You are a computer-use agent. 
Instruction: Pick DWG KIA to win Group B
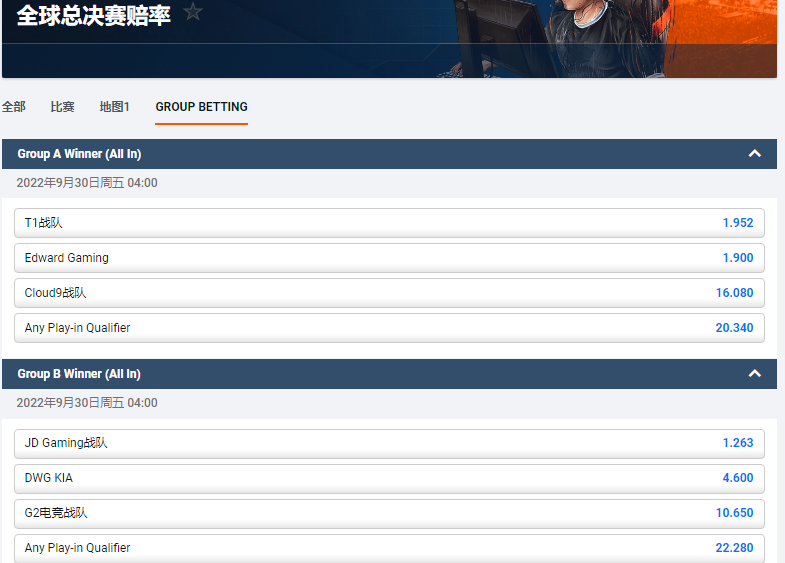coord(389,478)
